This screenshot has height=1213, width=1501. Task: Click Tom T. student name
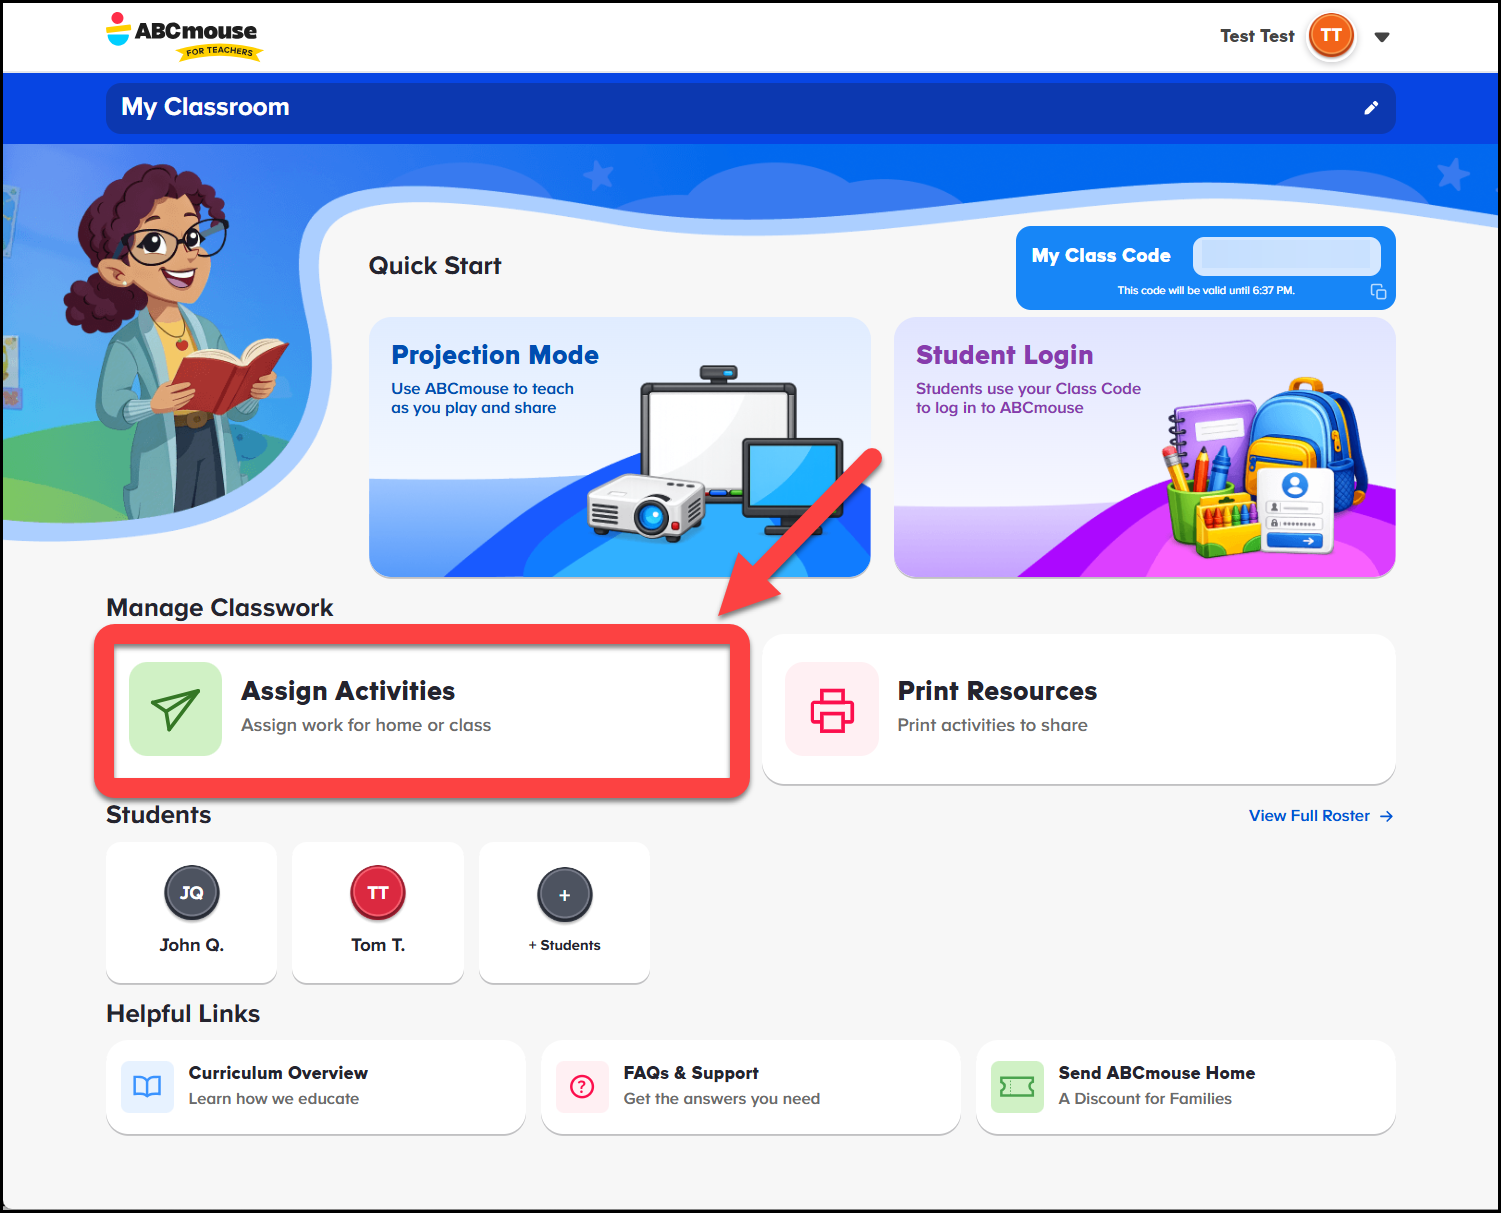(x=378, y=945)
